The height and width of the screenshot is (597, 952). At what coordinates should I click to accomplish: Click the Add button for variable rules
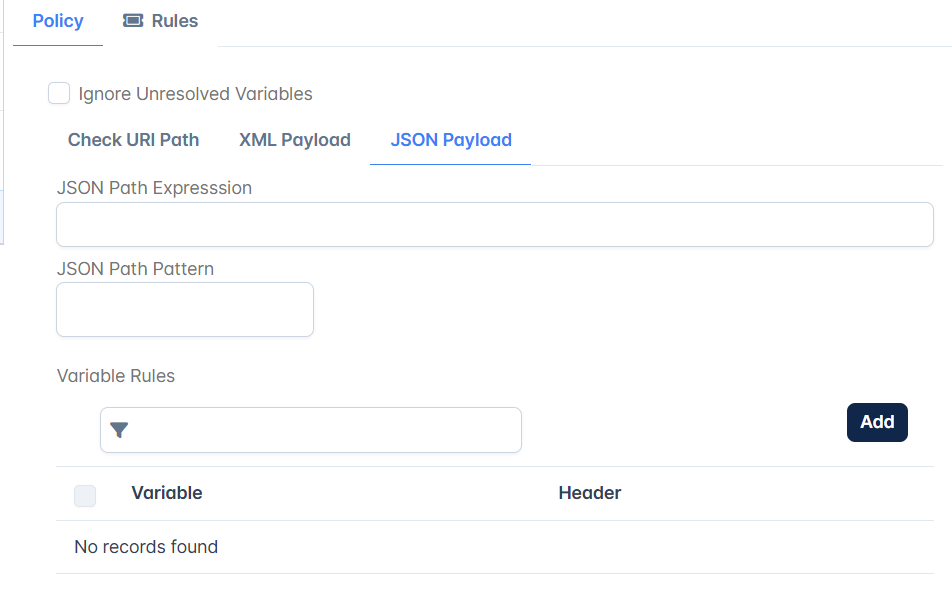pyautogui.click(x=877, y=422)
